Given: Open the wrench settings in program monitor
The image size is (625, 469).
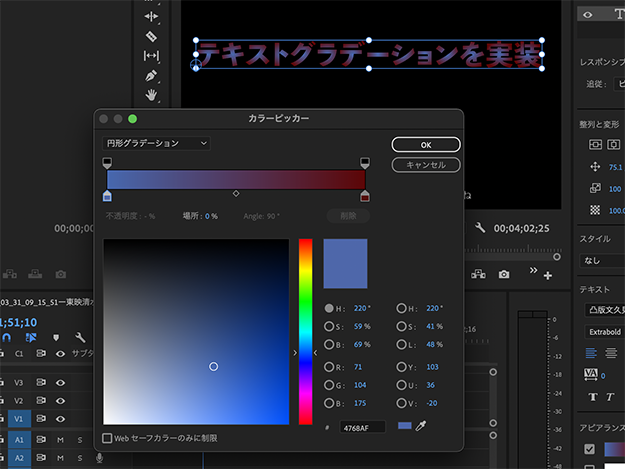Looking at the screenshot, I should [x=480, y=228].
